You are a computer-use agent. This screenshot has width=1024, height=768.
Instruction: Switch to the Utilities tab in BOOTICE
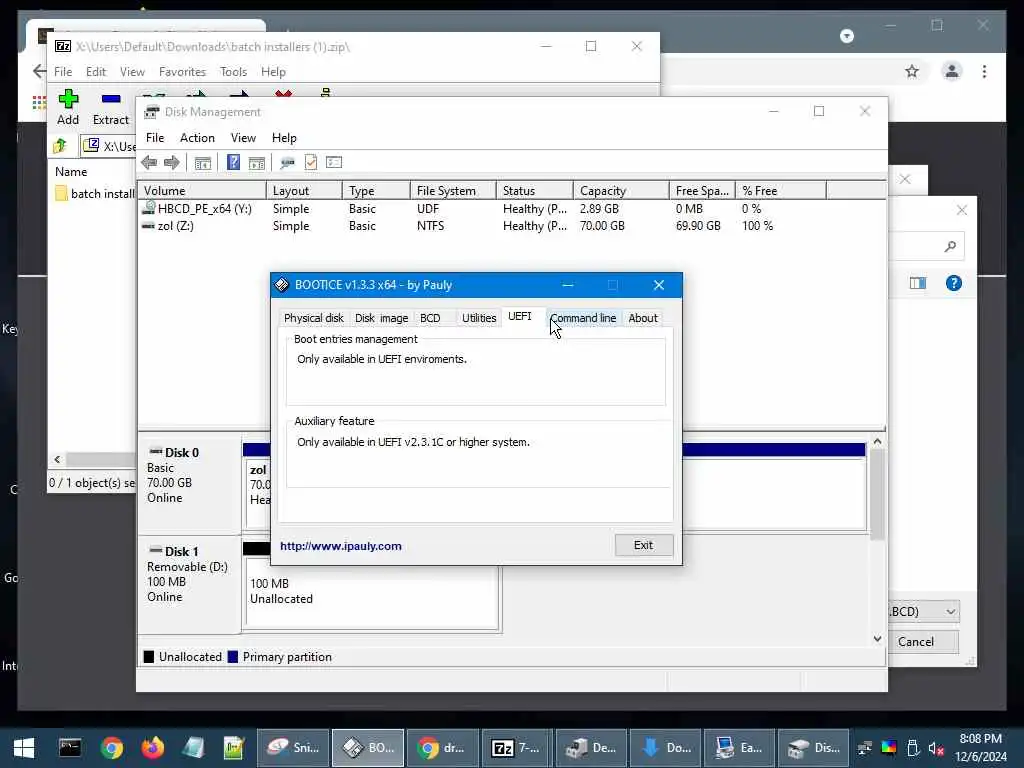(x=479, y=318)
